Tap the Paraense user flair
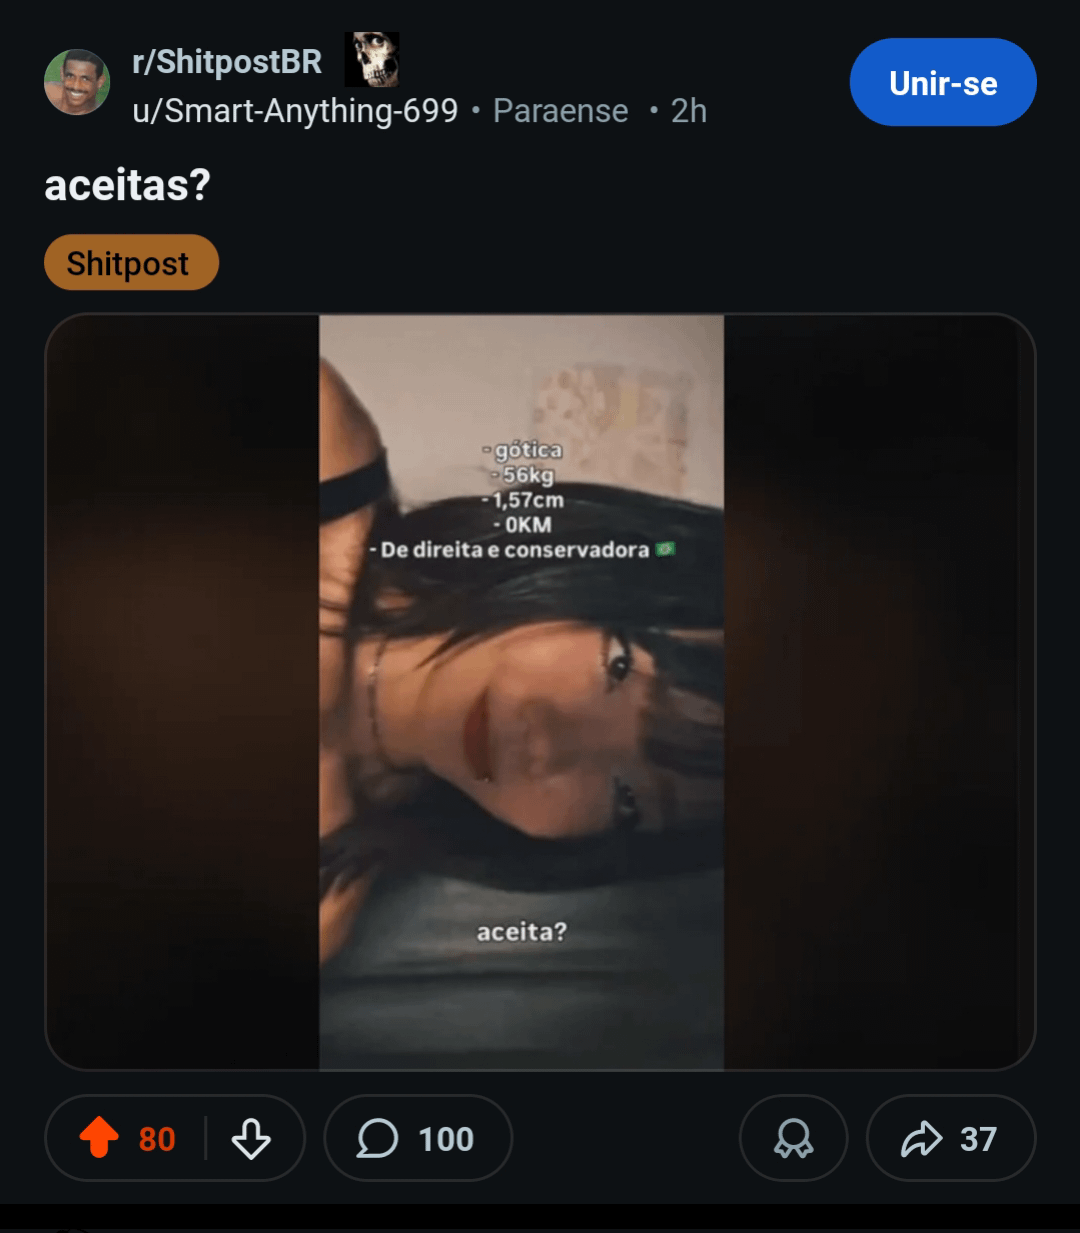 (x=560, y=111)
